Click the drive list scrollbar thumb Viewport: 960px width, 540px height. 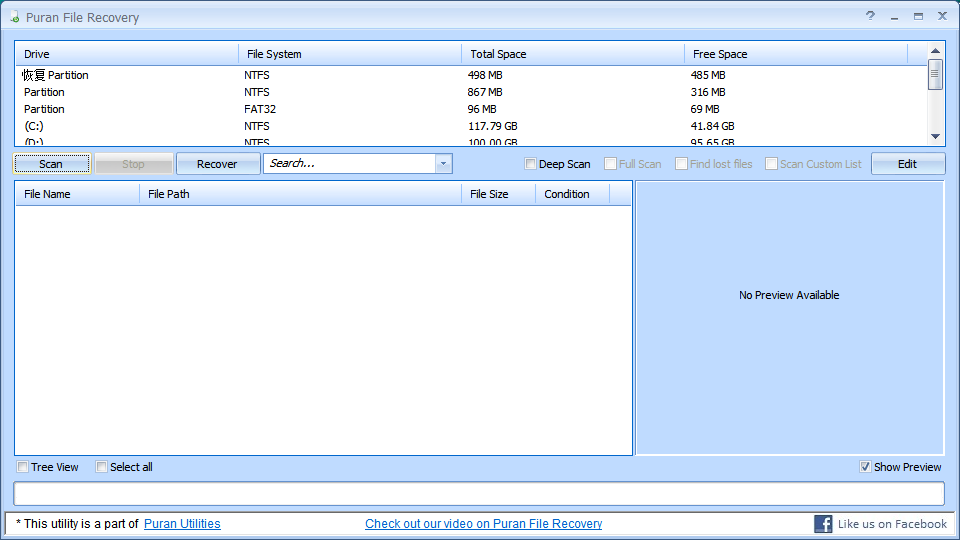(x=934, y=74)
